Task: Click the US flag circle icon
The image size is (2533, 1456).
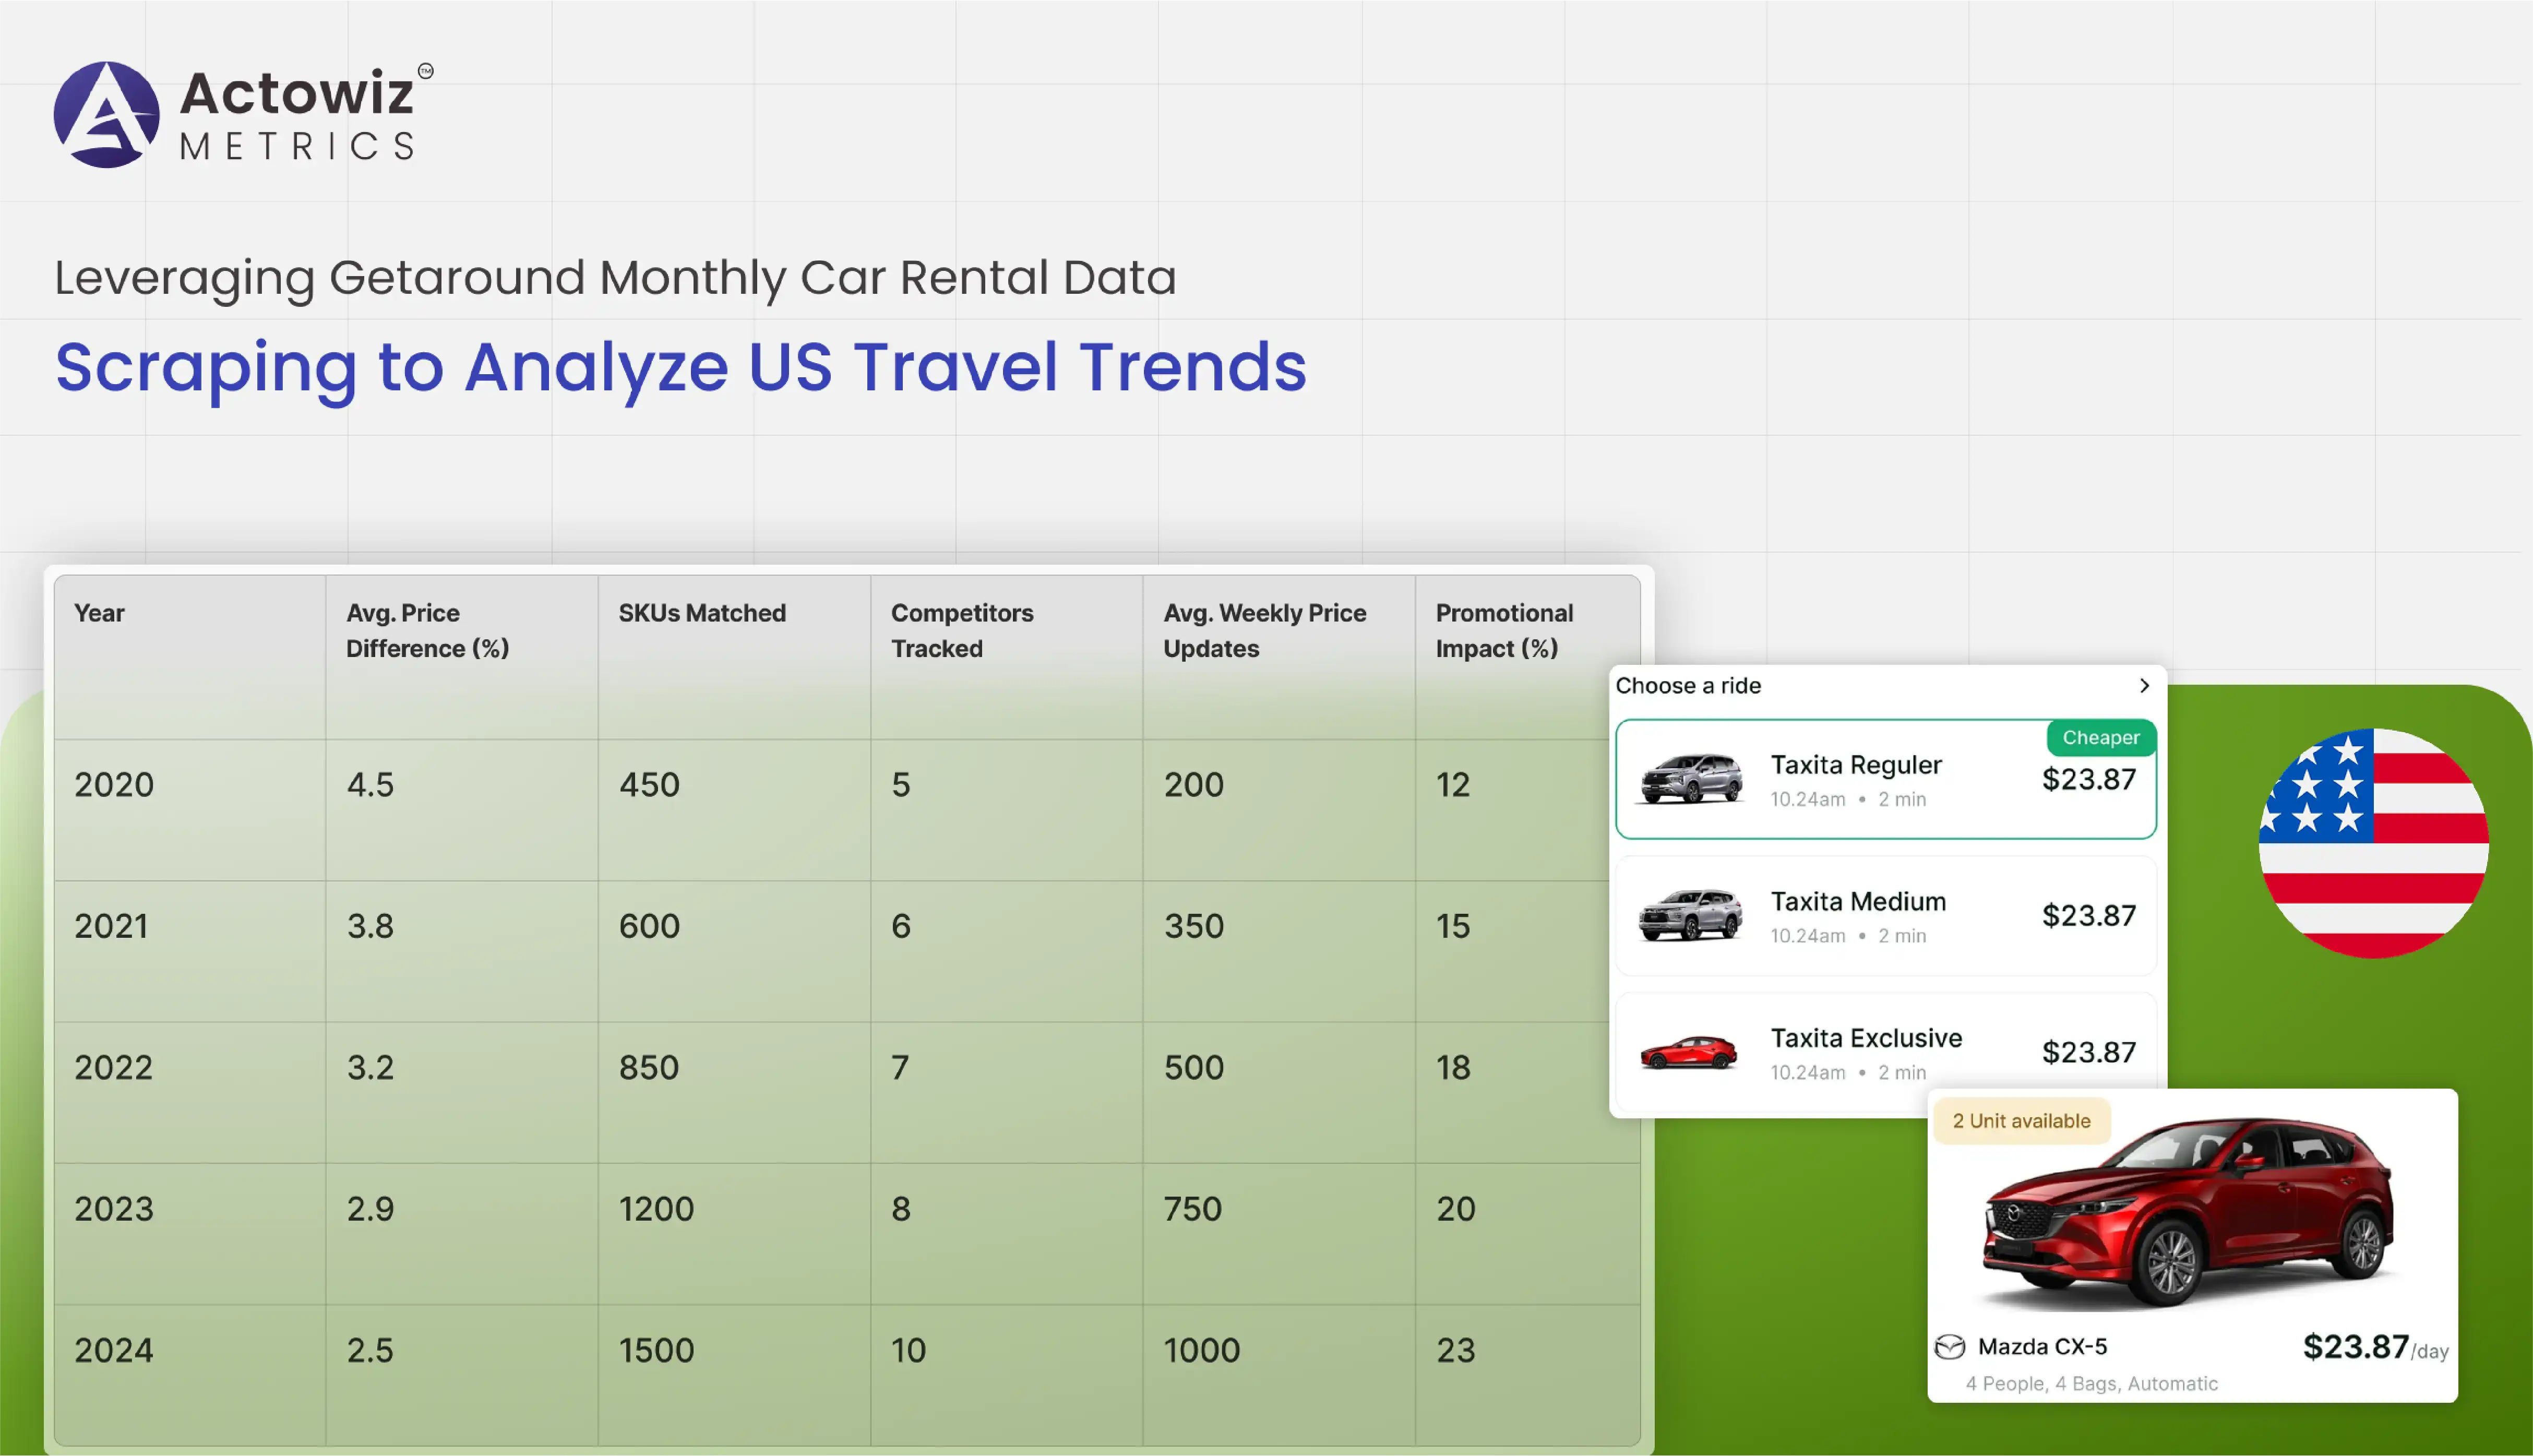Action: (x=2373, y=843)
